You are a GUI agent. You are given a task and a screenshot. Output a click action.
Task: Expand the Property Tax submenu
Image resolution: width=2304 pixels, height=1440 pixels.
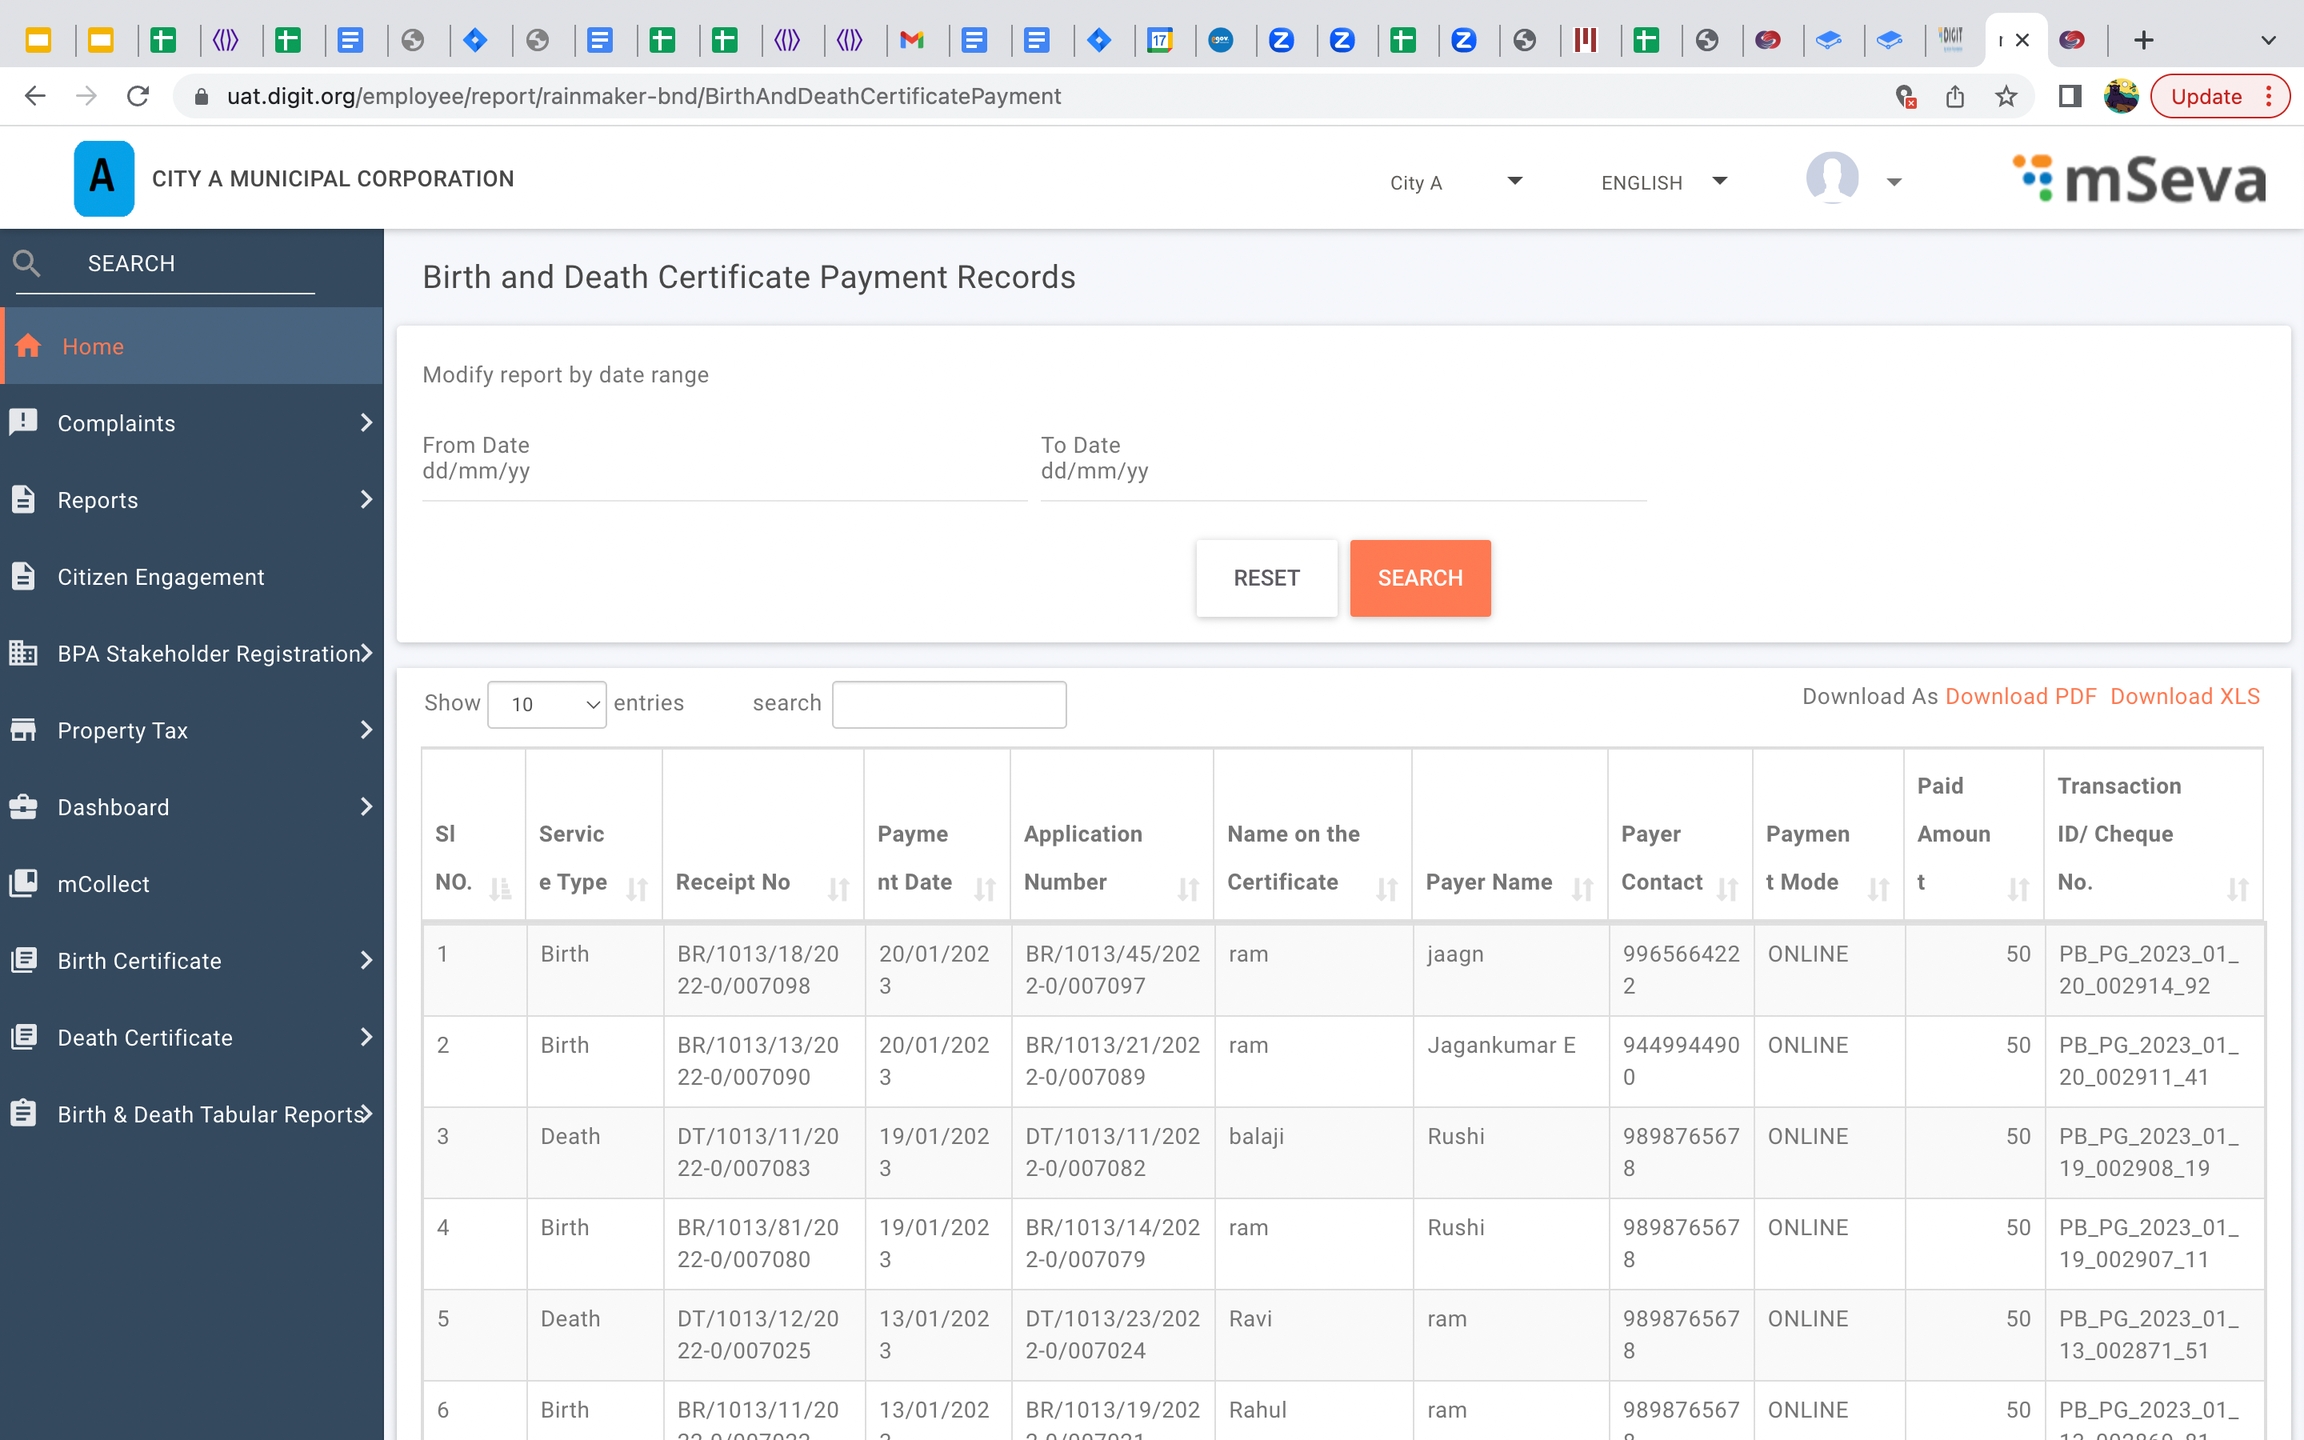pyautogui.click(x=366, y=730)
